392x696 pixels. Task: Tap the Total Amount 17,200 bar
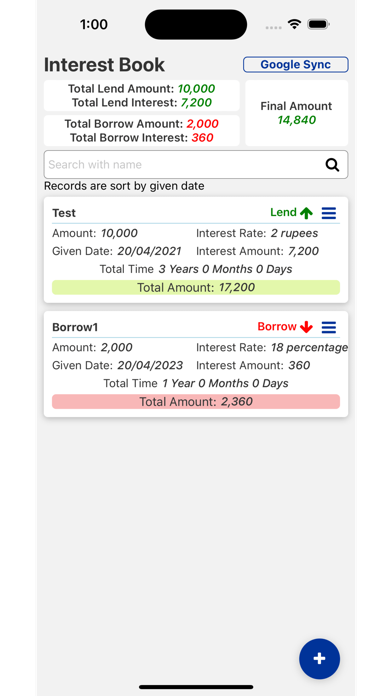[196, 288]
